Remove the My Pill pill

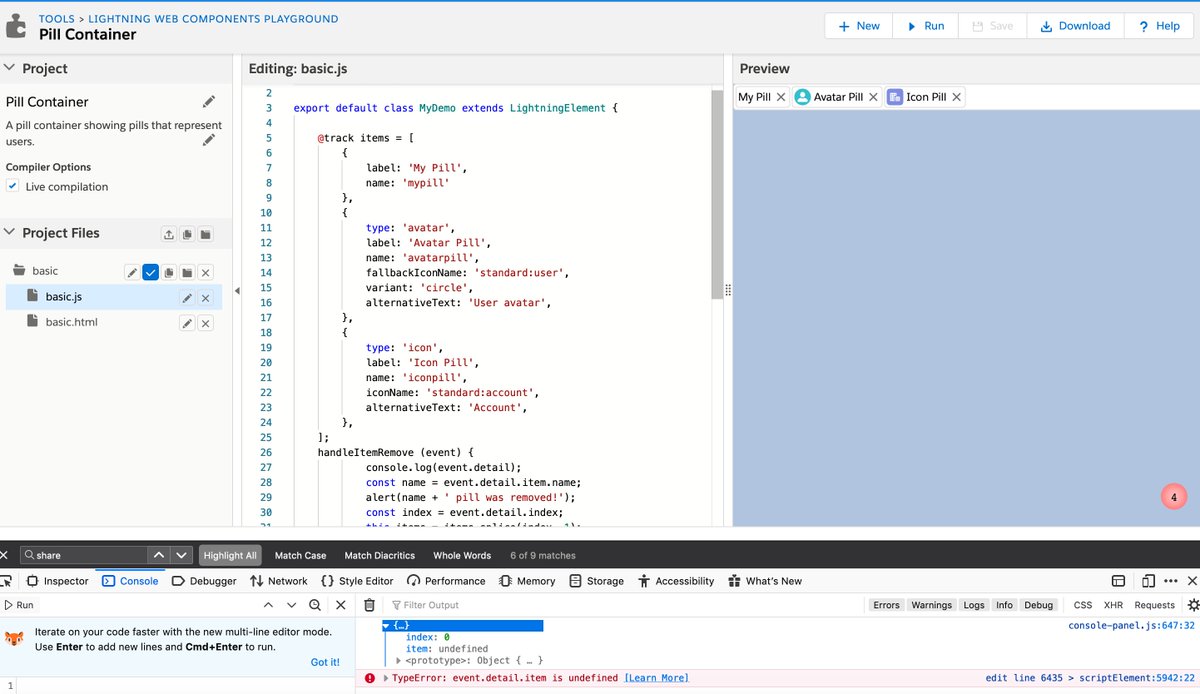(x=780, y=97)
